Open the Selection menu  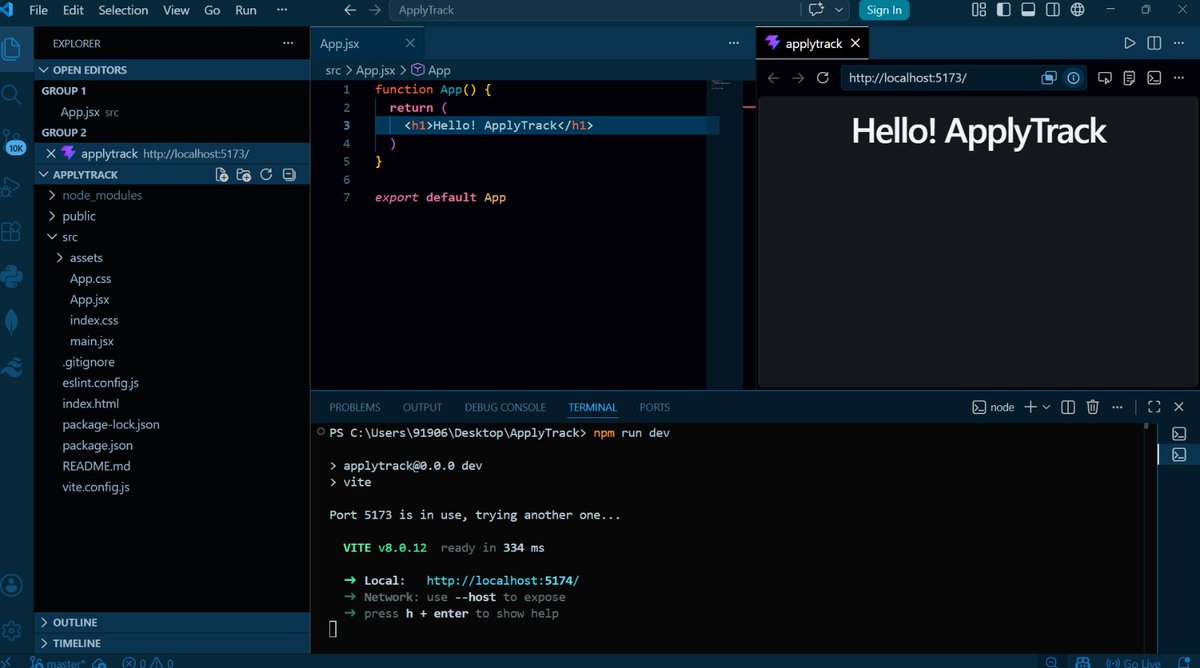click(123, 10)
